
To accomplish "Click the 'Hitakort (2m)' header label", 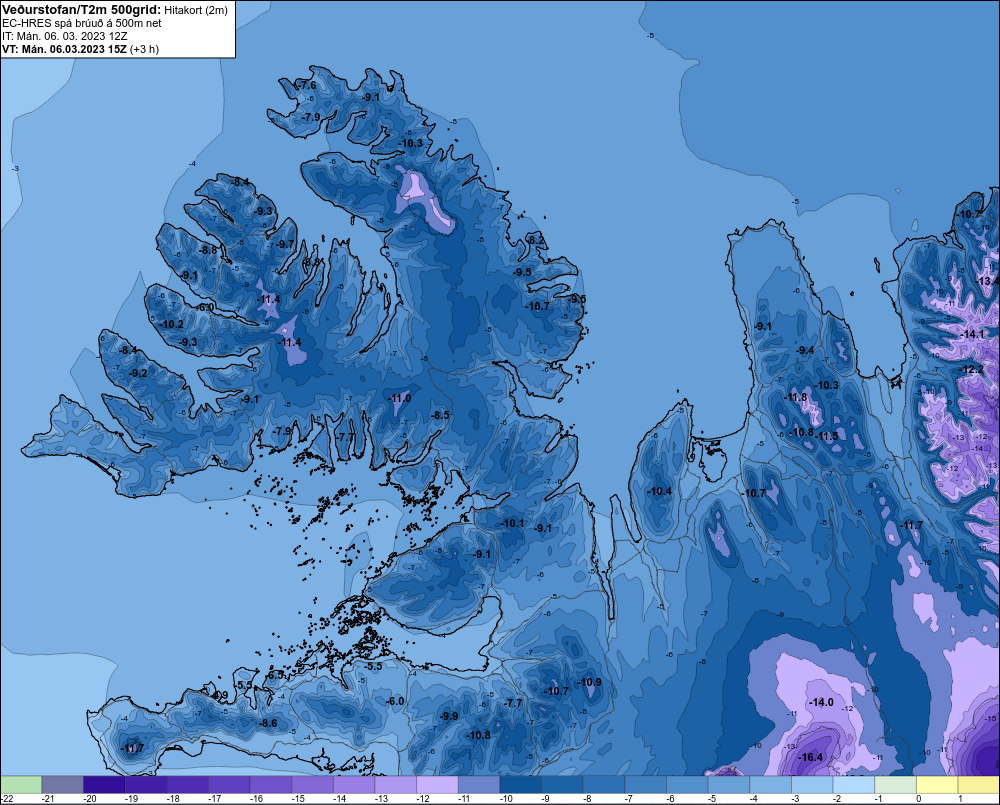I will click(x=196, y=10).
